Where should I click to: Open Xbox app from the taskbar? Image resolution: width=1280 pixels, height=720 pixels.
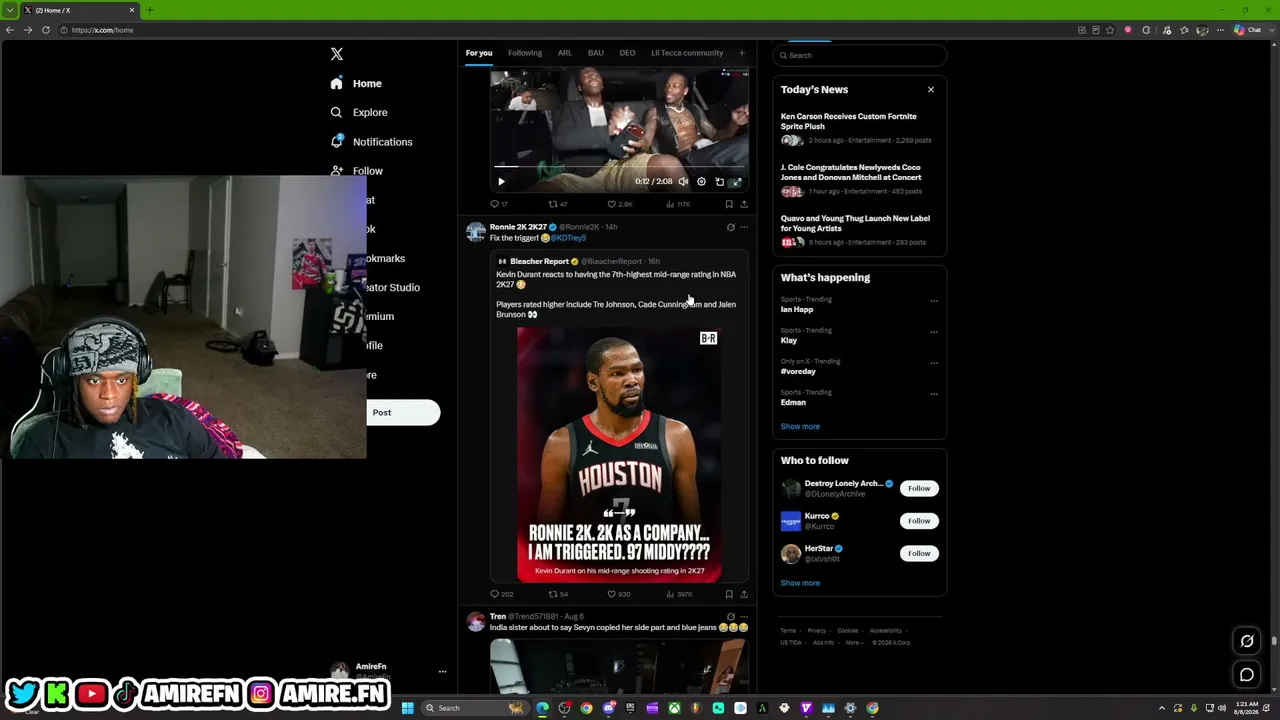[674, 708]
